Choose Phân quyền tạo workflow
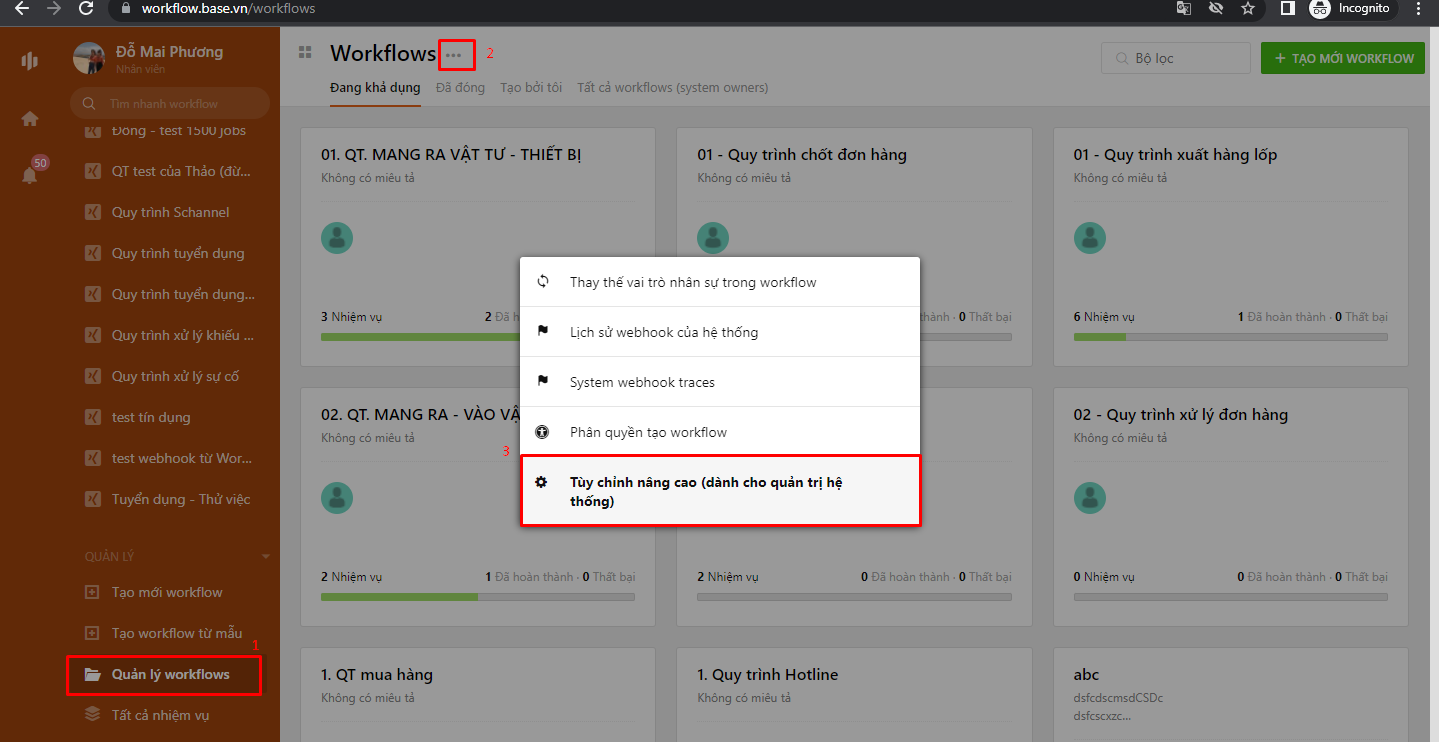1439x742 pixels. tap(720, 432)
